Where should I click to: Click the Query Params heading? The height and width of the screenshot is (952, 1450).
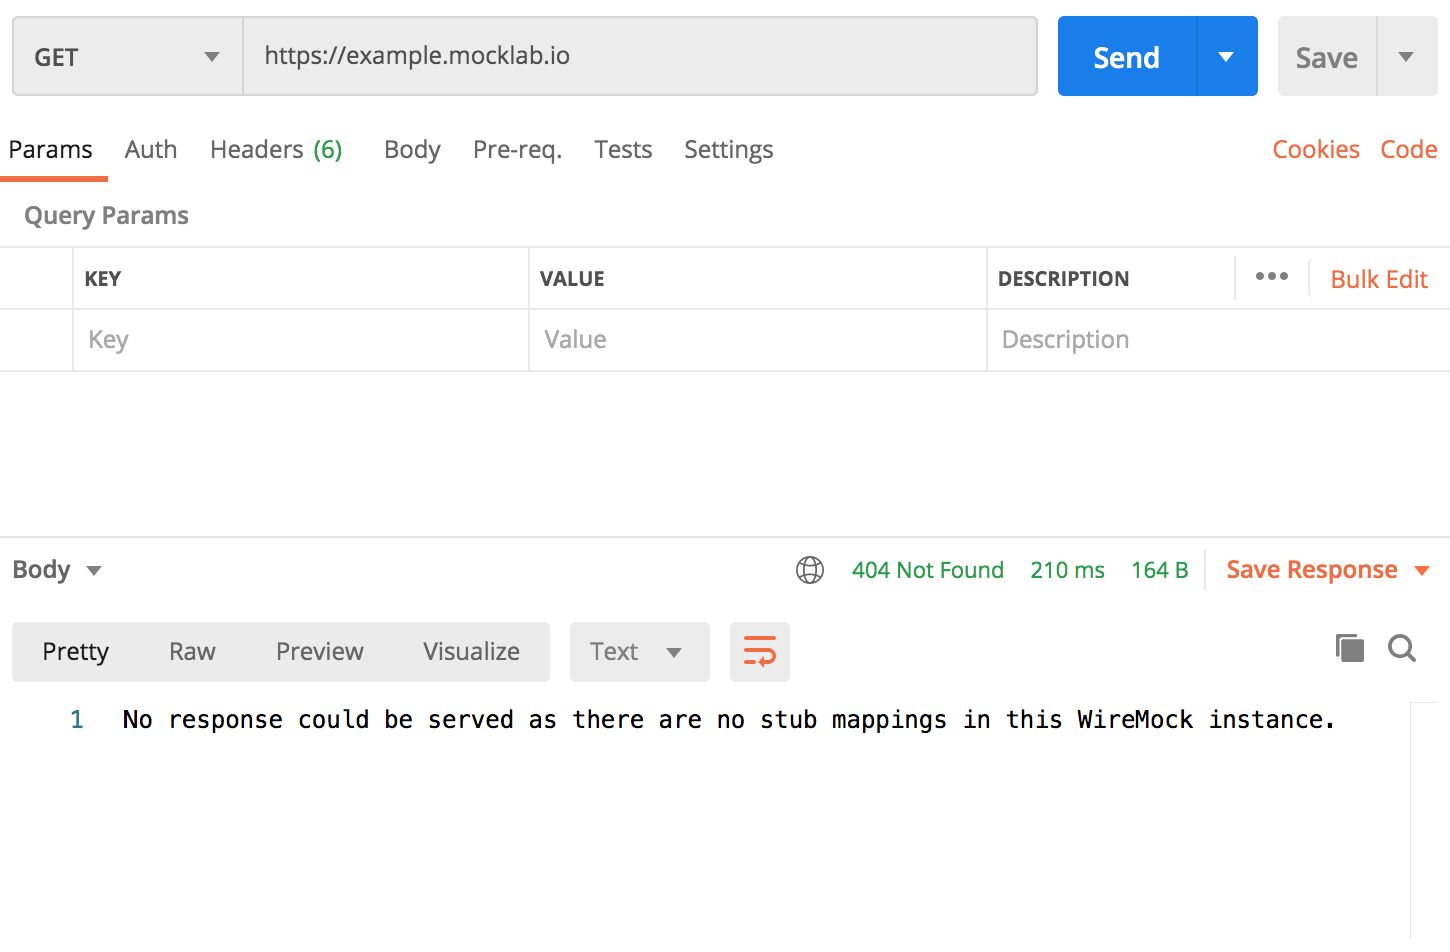click(x=106, y=216)
